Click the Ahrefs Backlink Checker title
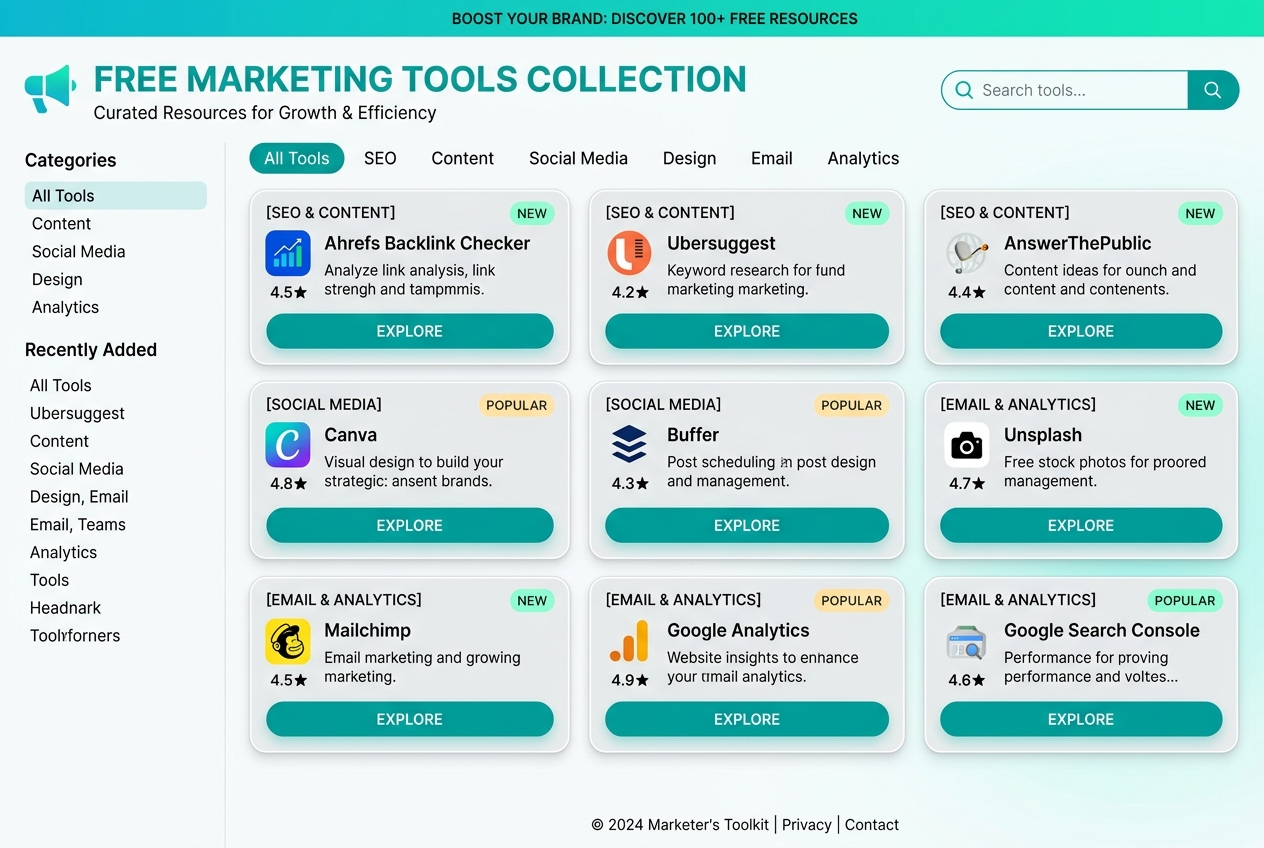This screenshot has height=848, width=1264. click(x=427, y=243)
